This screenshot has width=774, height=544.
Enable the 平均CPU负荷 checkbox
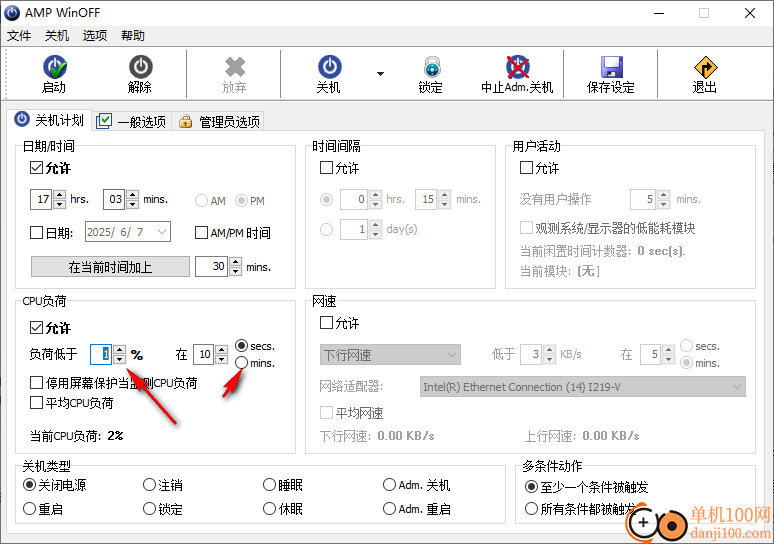[x=37, y=403]
